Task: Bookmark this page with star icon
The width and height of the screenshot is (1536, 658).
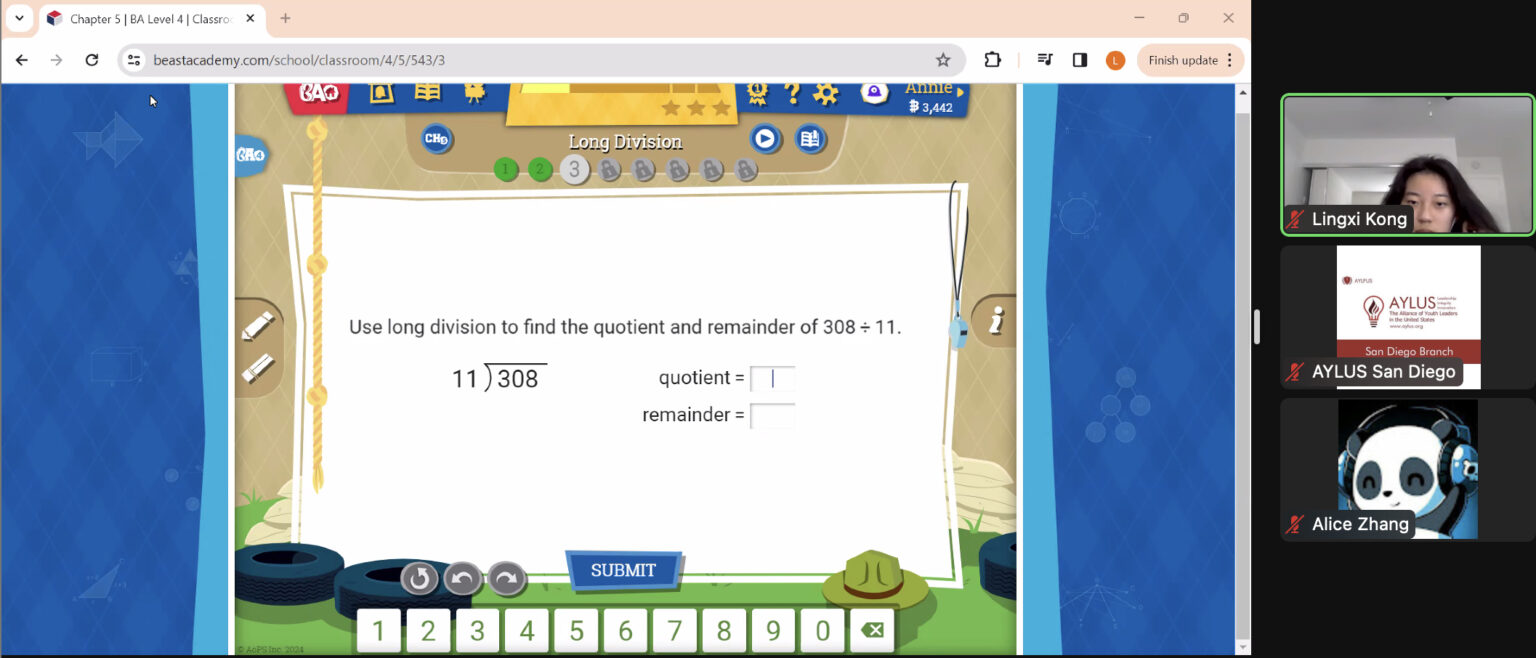Action: point(943,60)
